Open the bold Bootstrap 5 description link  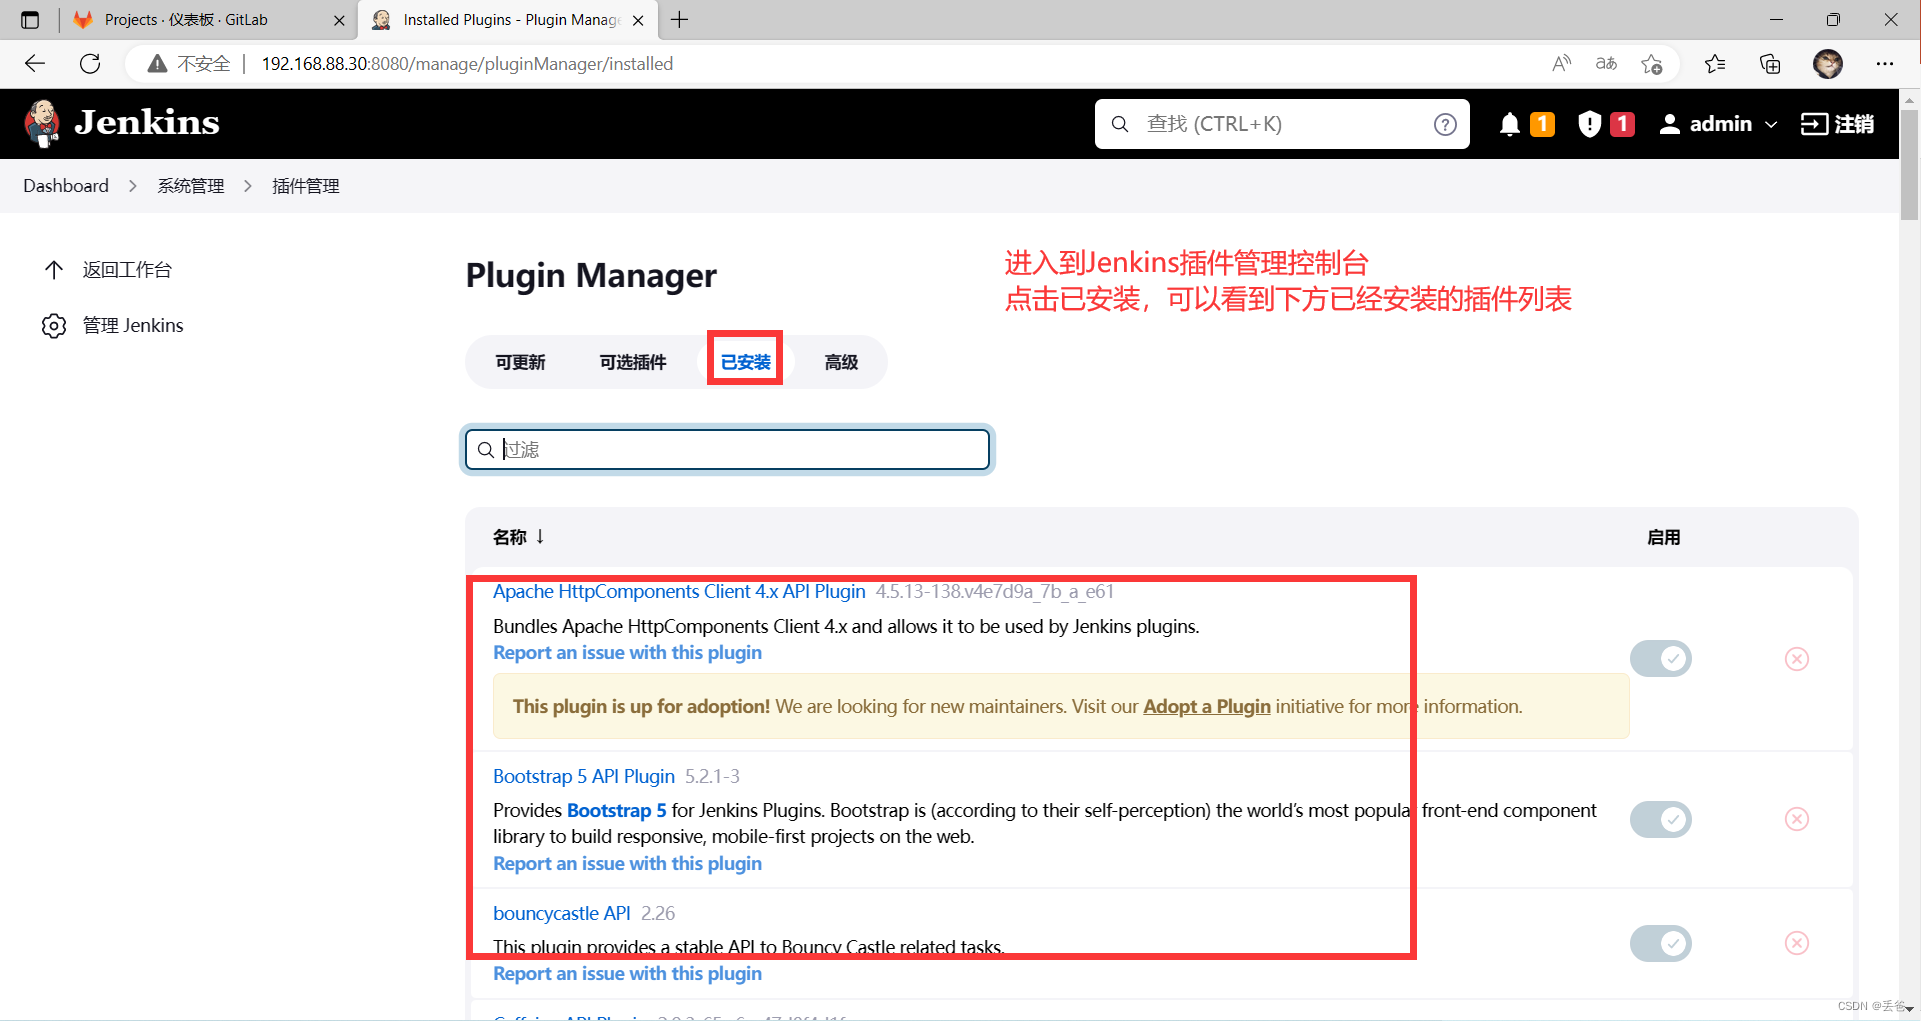click(616, 811)
